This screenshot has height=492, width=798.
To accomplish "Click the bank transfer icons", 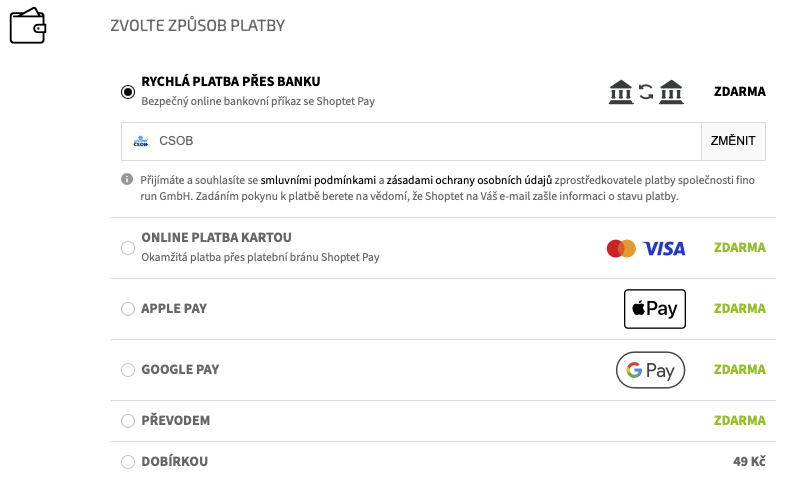I will tap(646, 92).
